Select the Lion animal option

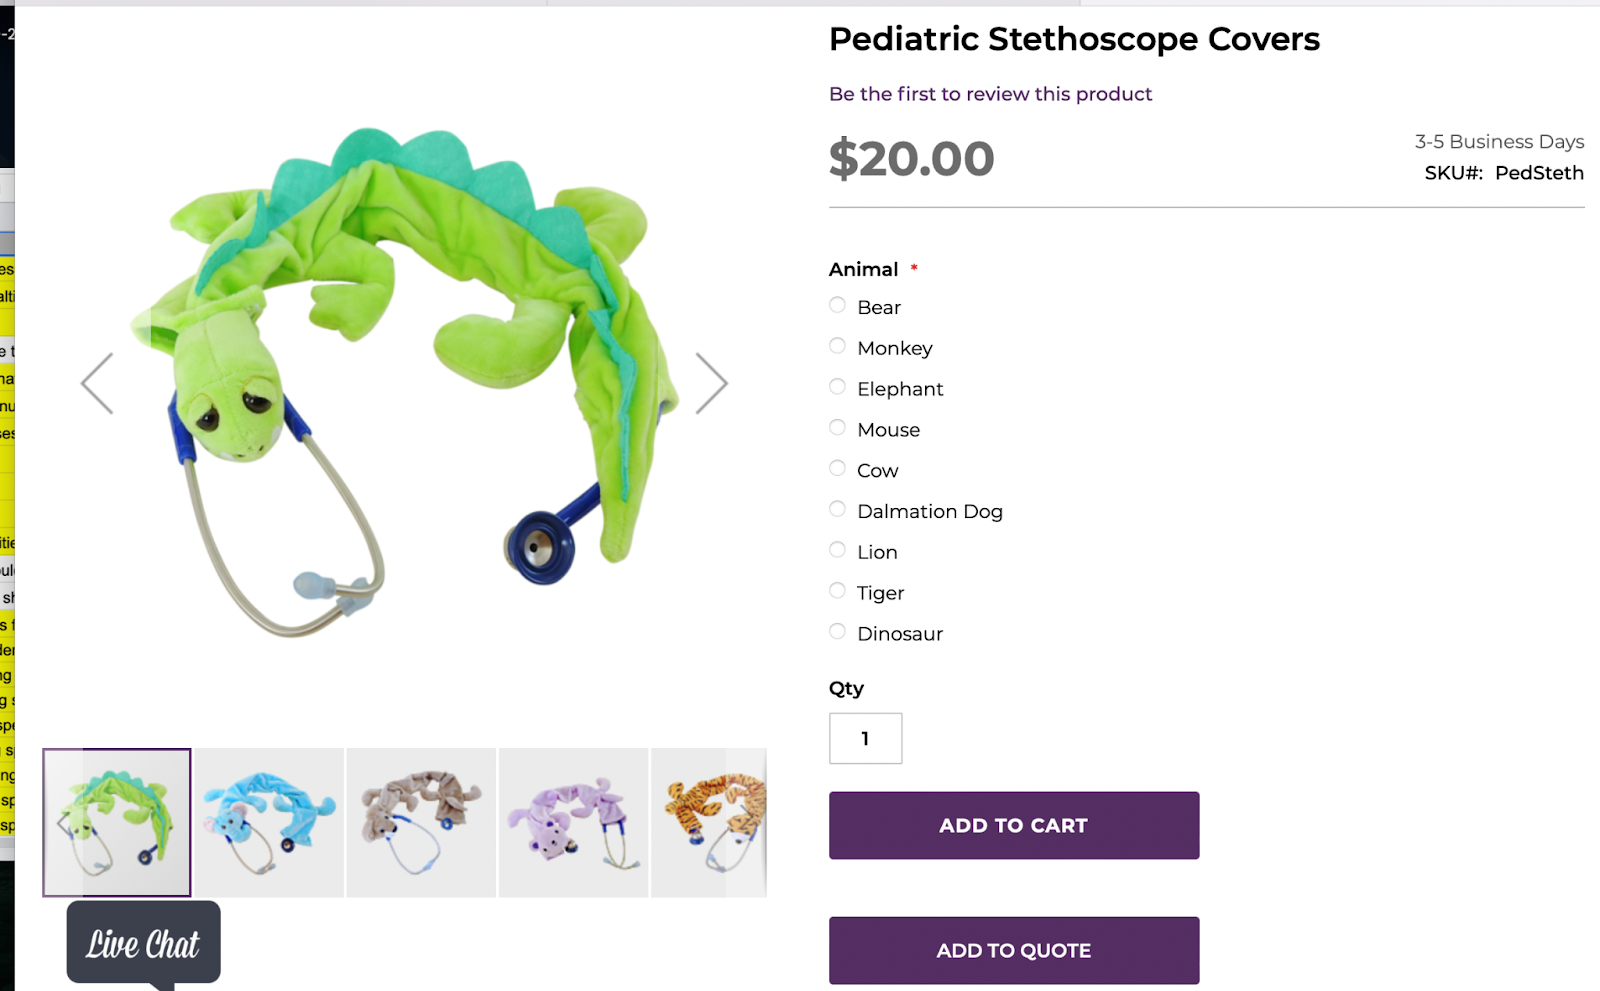[836, 549]
